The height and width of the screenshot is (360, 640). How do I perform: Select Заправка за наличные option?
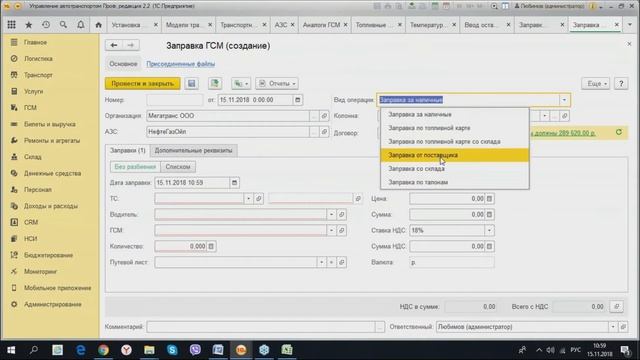pyautogui.click(x=455, y=115)
